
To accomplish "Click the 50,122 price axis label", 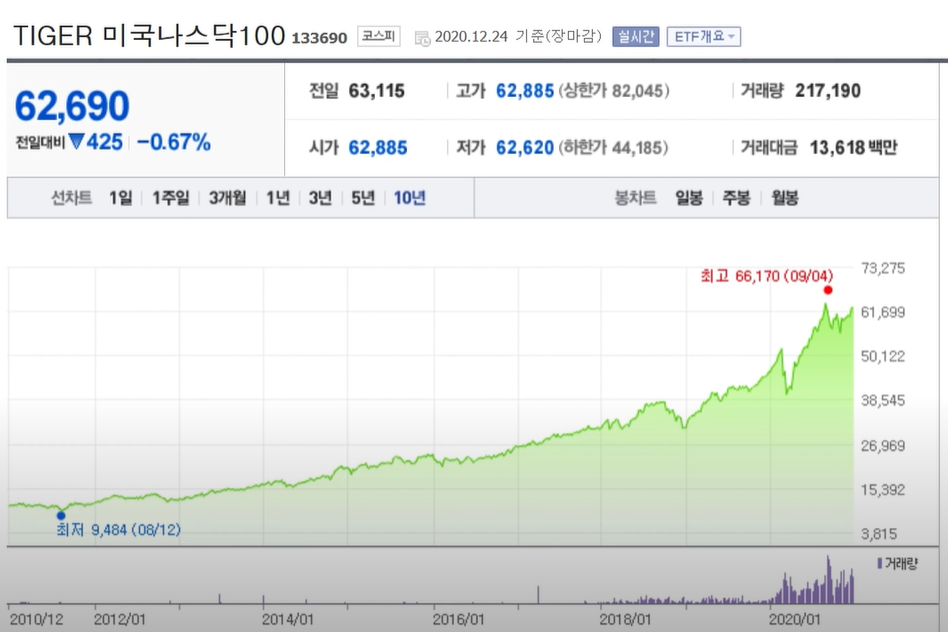I will point(883,356).
